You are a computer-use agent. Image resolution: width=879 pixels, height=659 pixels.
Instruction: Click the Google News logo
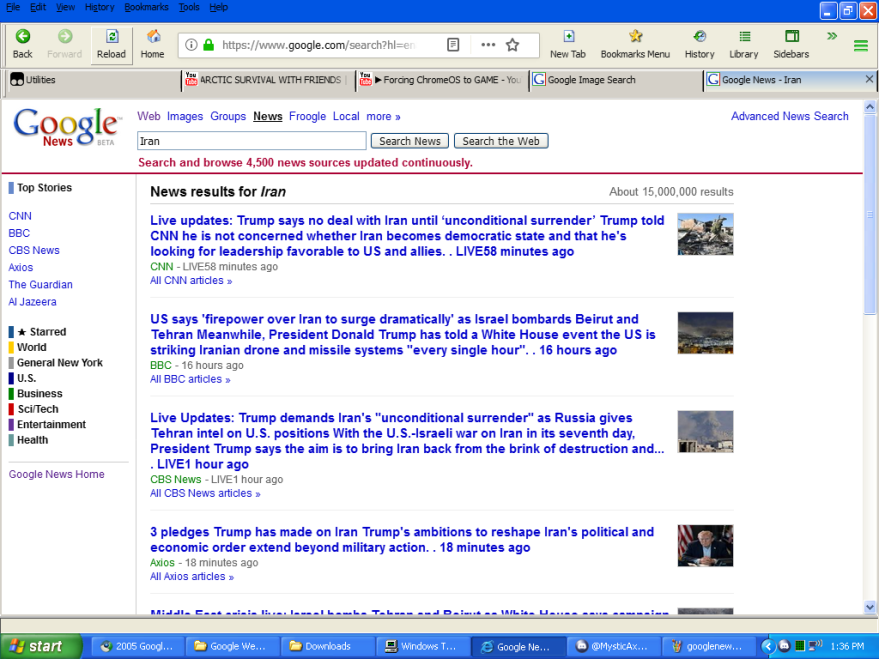[x=67, y=127]
